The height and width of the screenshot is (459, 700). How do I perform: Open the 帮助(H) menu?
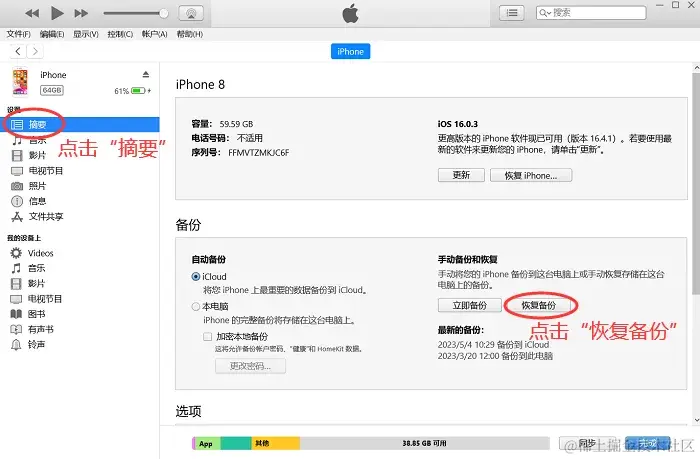(190, 34)
